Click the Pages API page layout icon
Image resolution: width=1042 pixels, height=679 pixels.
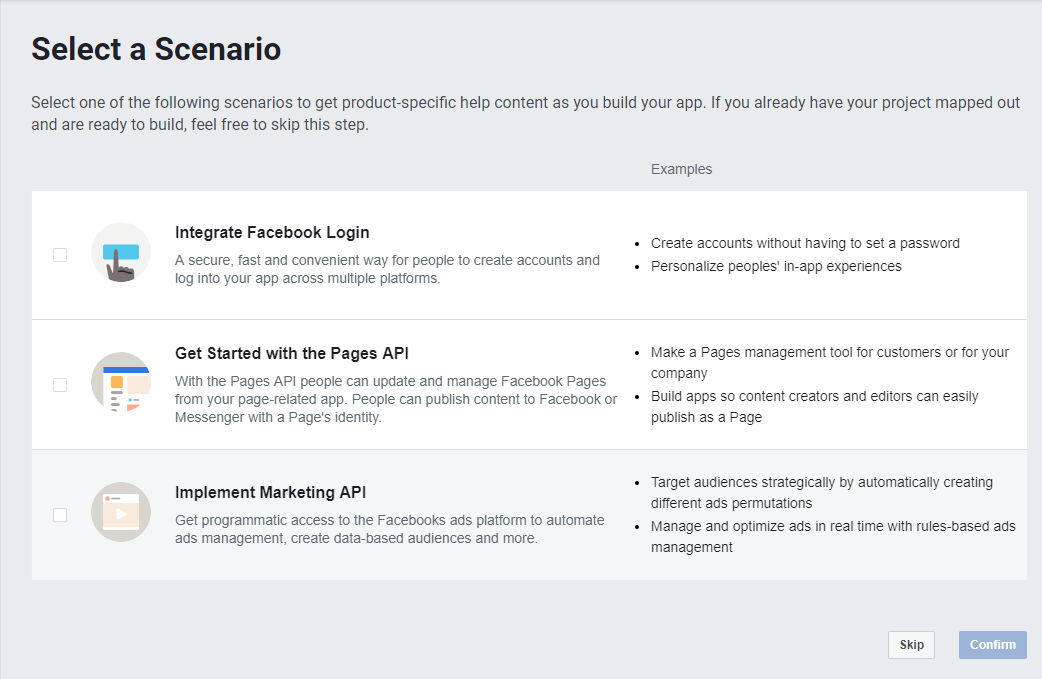pos(121,382)
